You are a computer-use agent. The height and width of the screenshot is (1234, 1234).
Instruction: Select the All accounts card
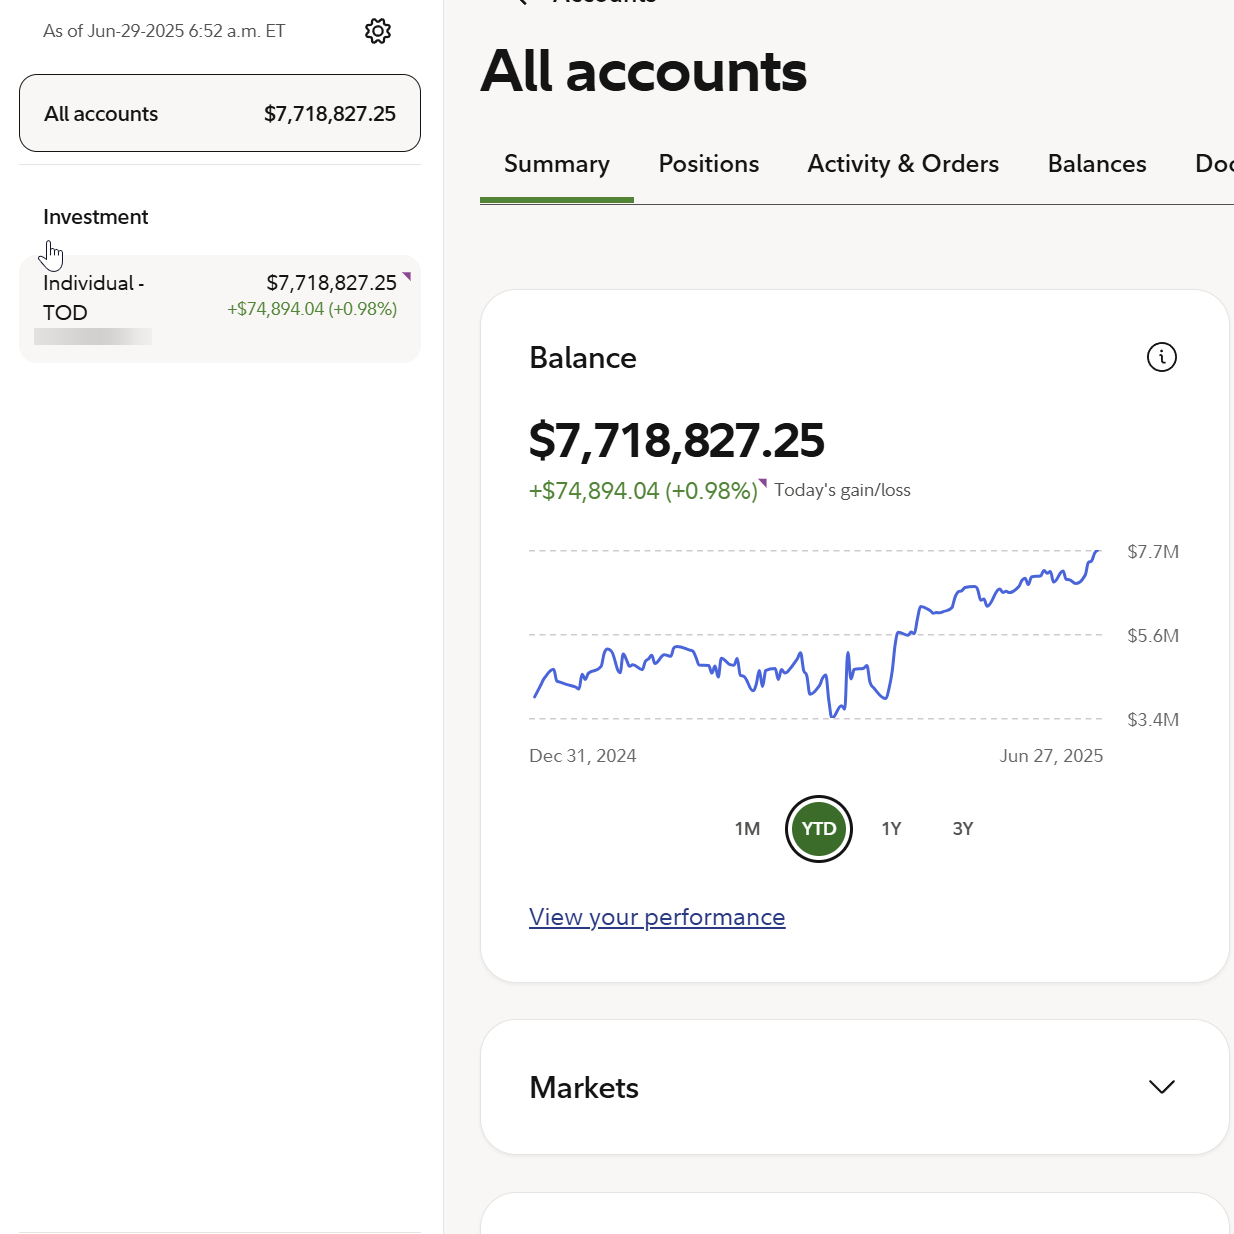220,113
